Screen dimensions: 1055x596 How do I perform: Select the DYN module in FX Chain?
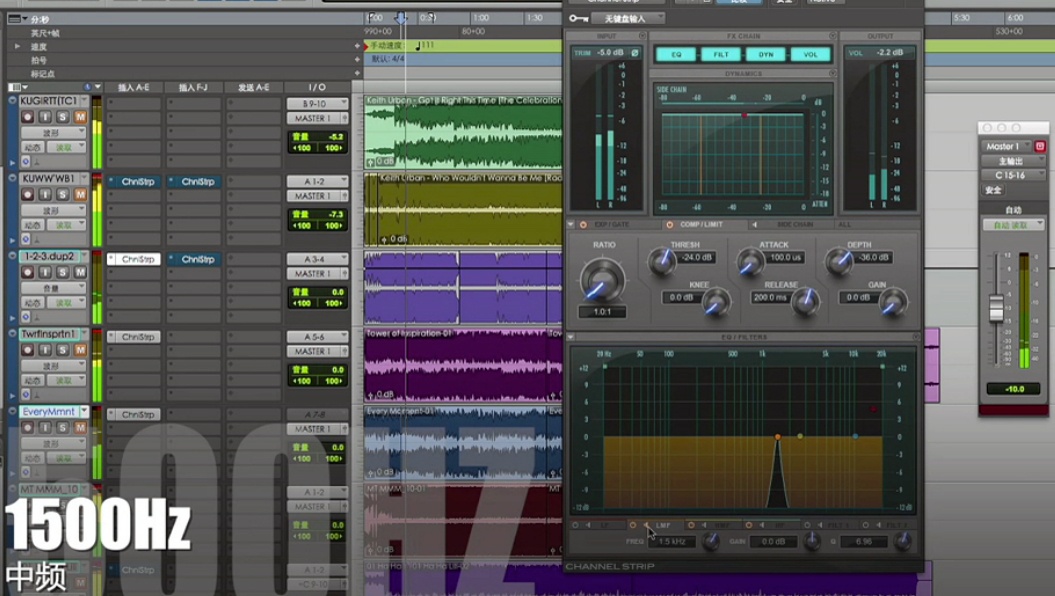[x=765, y=55]
